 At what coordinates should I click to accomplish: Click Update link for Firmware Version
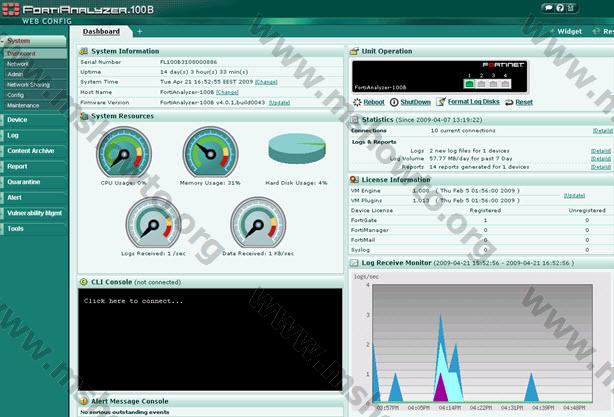click(x=279, y=103)
